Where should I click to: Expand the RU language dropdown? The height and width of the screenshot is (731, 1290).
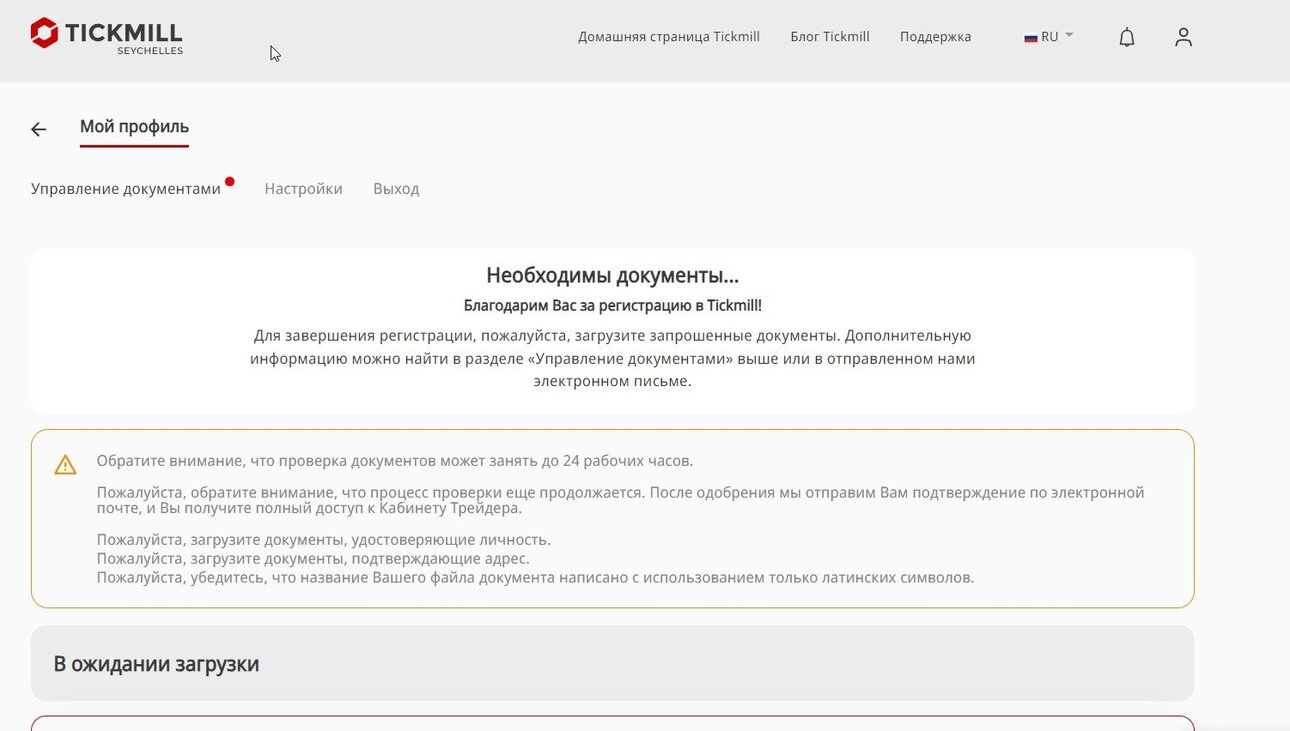pyautogui.click(x=1049, y=36)
